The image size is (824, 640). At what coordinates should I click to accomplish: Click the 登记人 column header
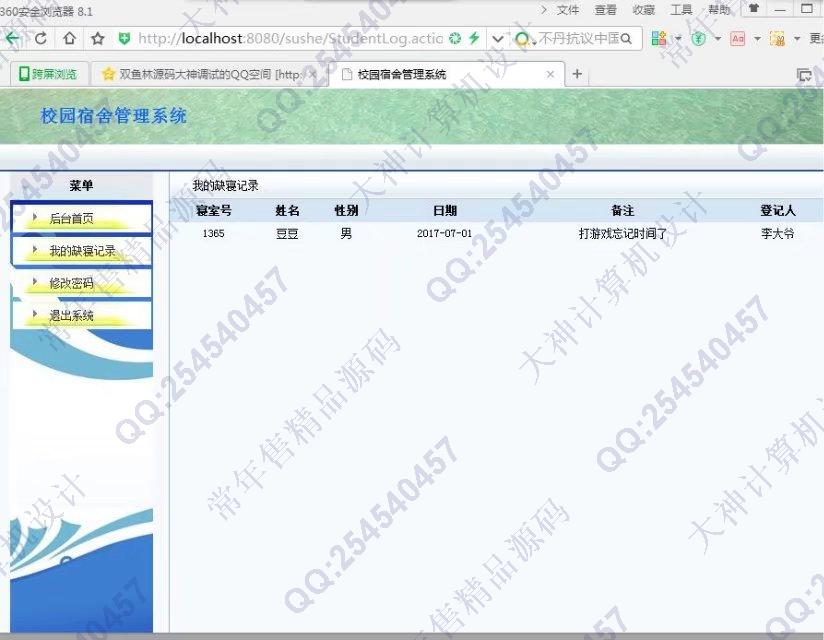778,211
